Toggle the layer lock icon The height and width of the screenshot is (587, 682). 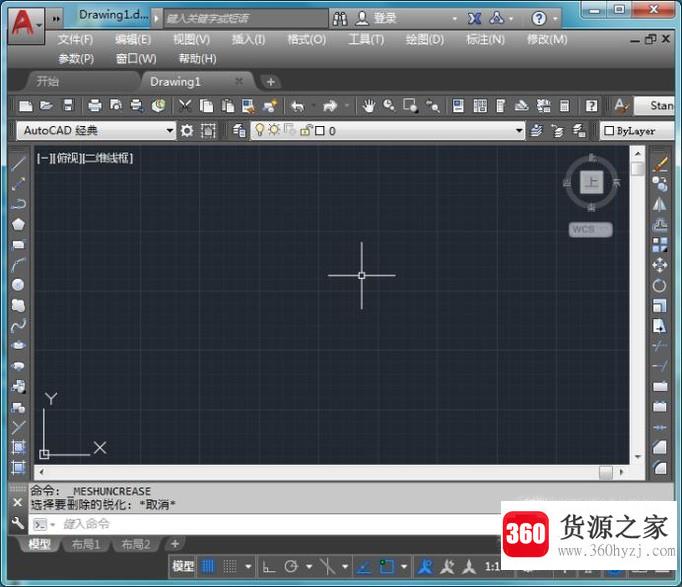click(306, 130)
